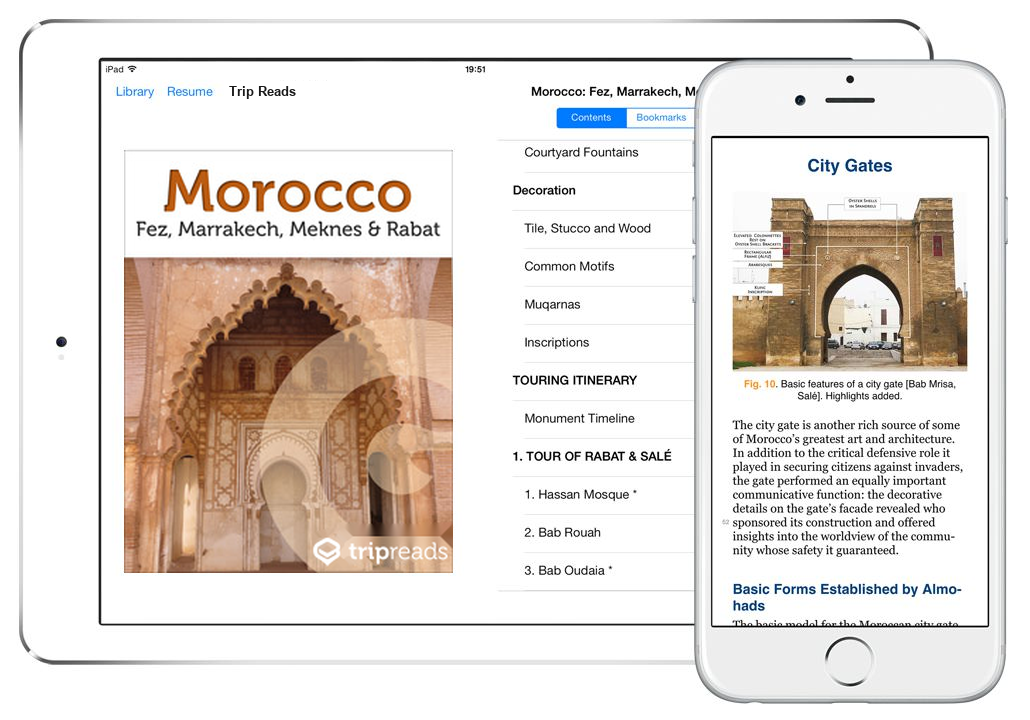Tap the iPad Wi-Fi status icon

(132, 69)
